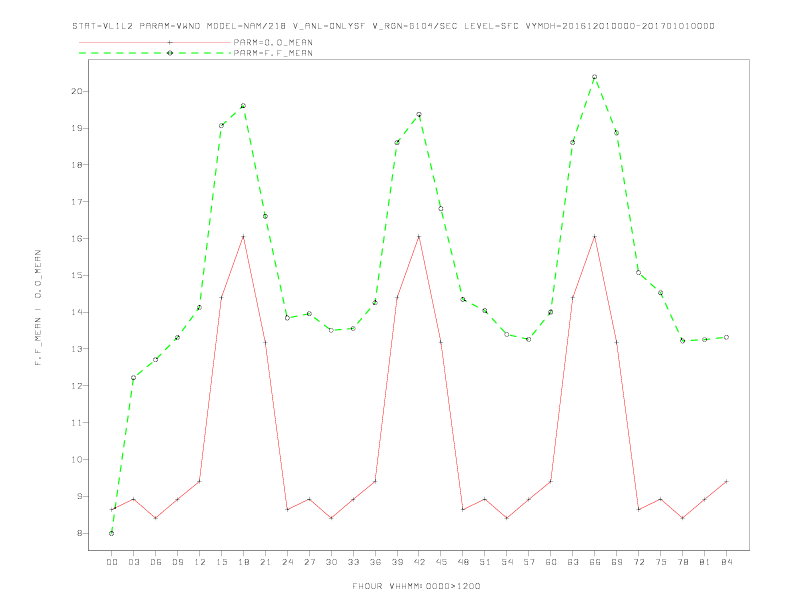This screenshot has width=792, height=612.
Task: Click x-axis forecast hour label 15 below the plot
Action: point(221,562)
